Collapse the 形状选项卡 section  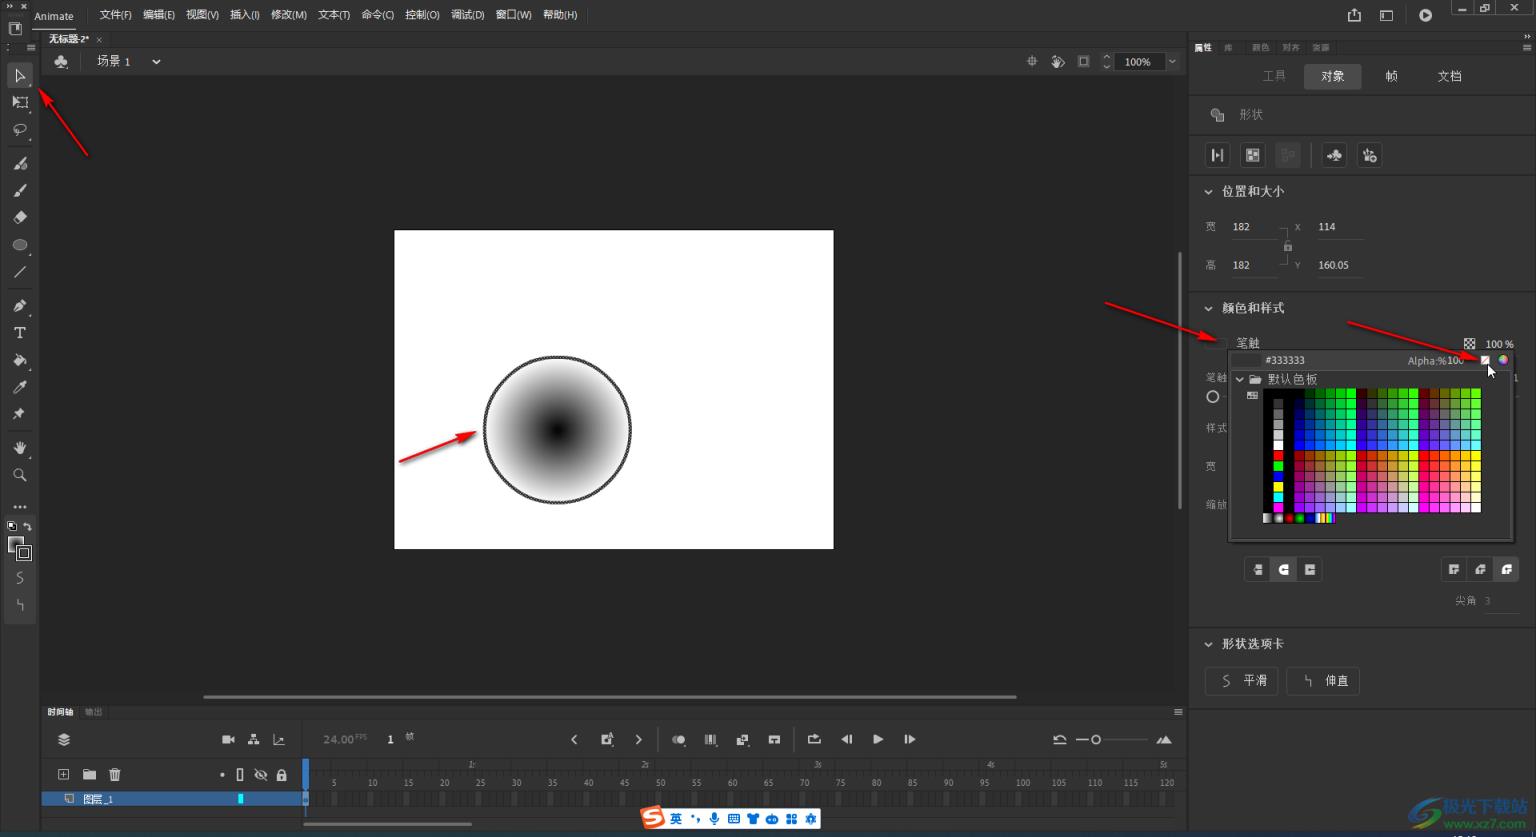click(x=1208, y=645)
